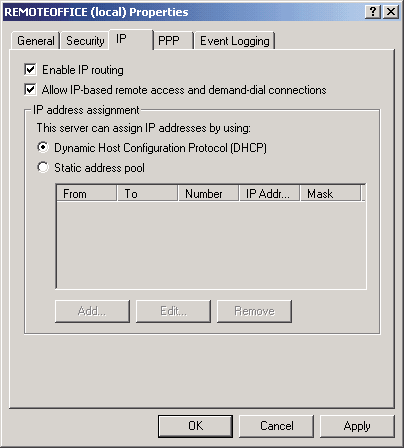Uncheck Allow IP-based remote access option
404x448 pixels.
tap(30, 90)
